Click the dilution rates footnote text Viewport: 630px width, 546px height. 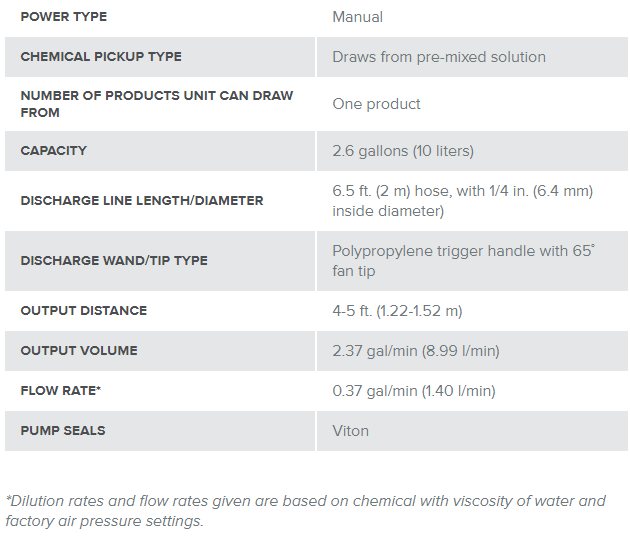point(305,511)
